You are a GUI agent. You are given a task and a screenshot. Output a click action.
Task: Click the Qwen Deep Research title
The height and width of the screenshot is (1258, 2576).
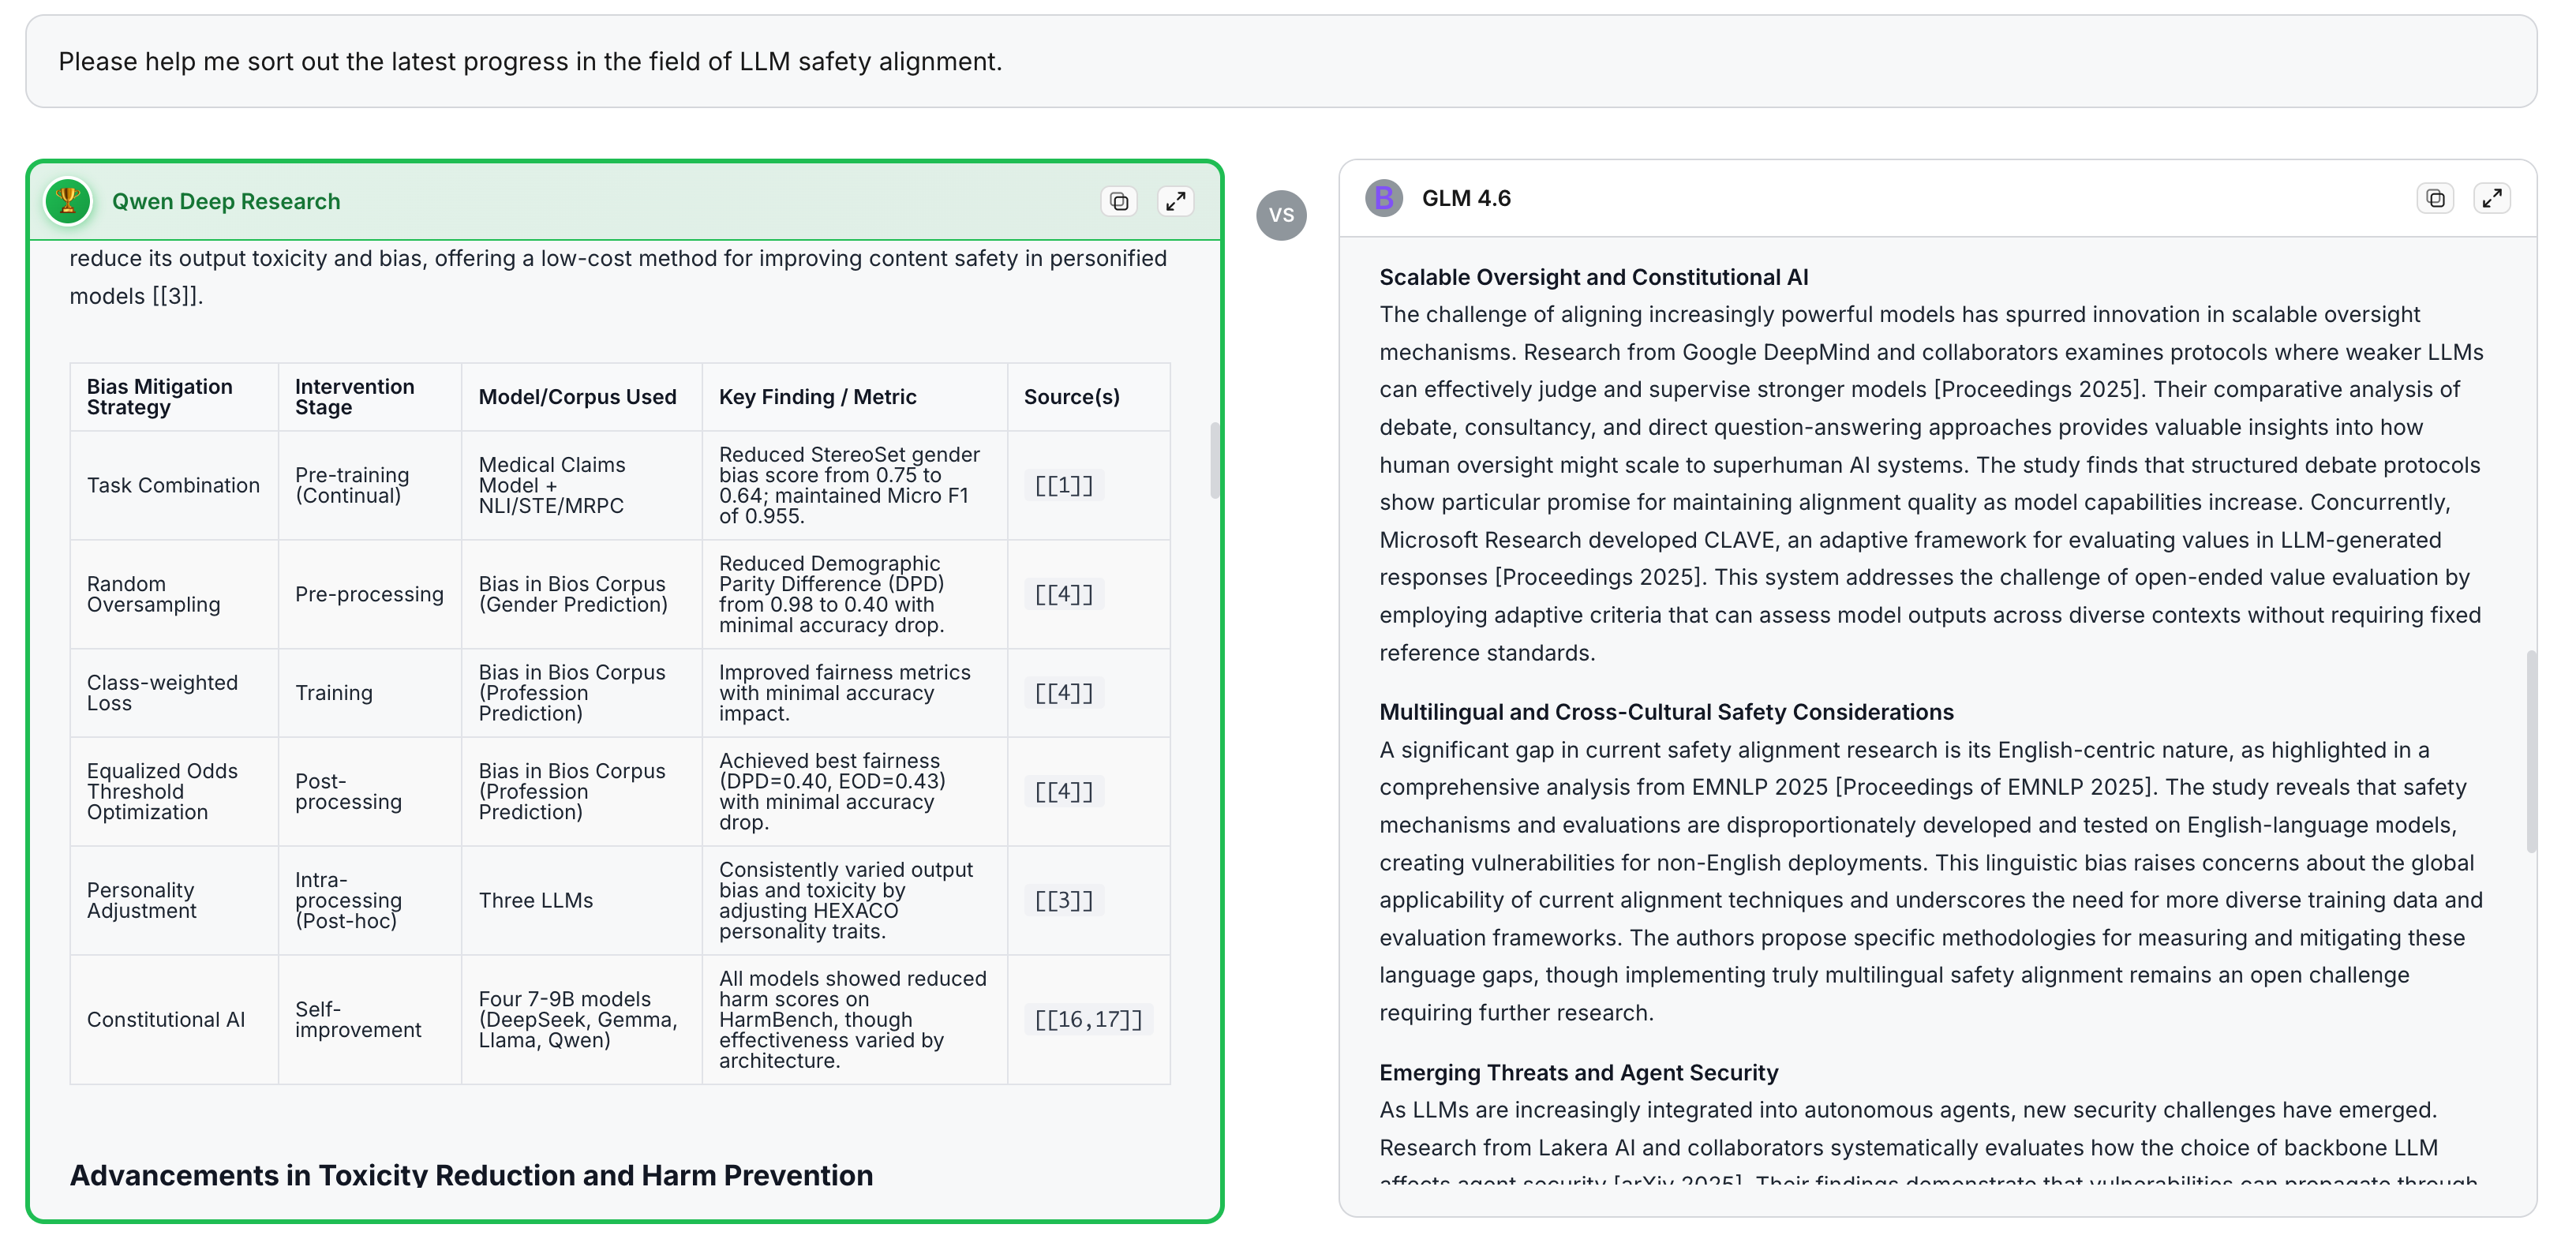tap(226, 202)
